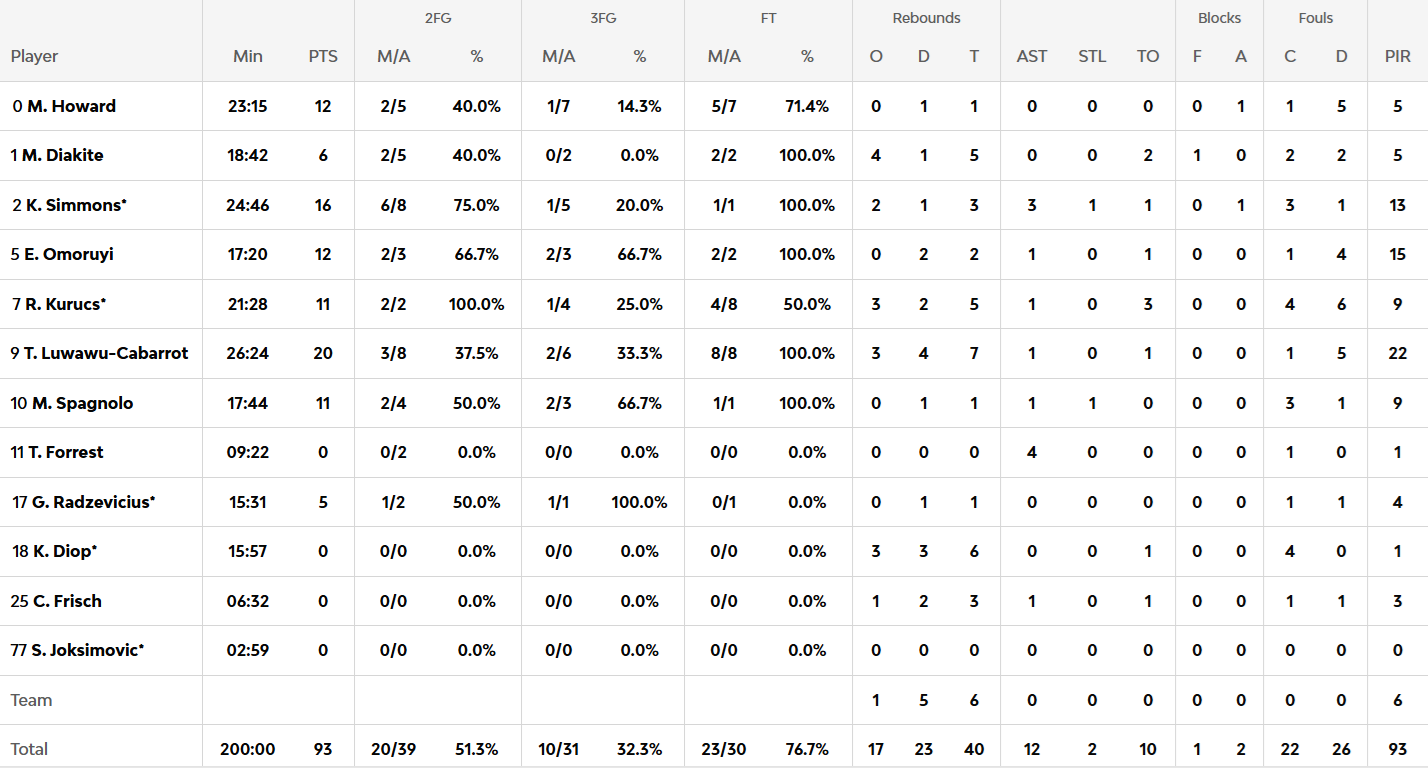This screenshot has width=1428, height=768.
Task: Click the Fouls group header
Action: [x=1316, y=18]
